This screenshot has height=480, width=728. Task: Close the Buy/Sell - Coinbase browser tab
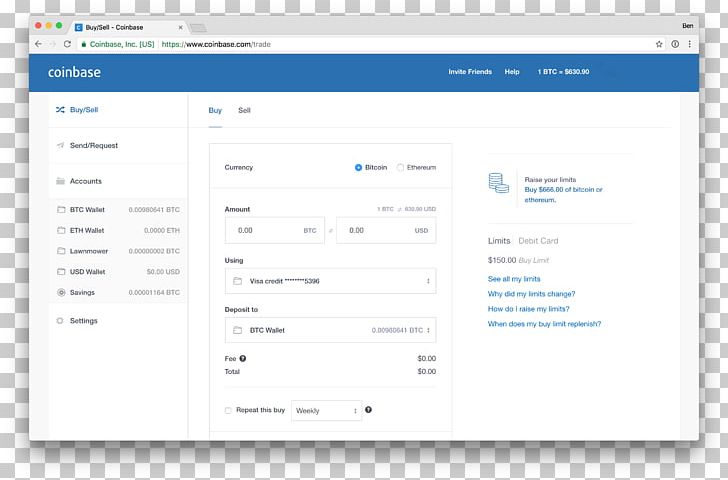click(x=181, y=27)
